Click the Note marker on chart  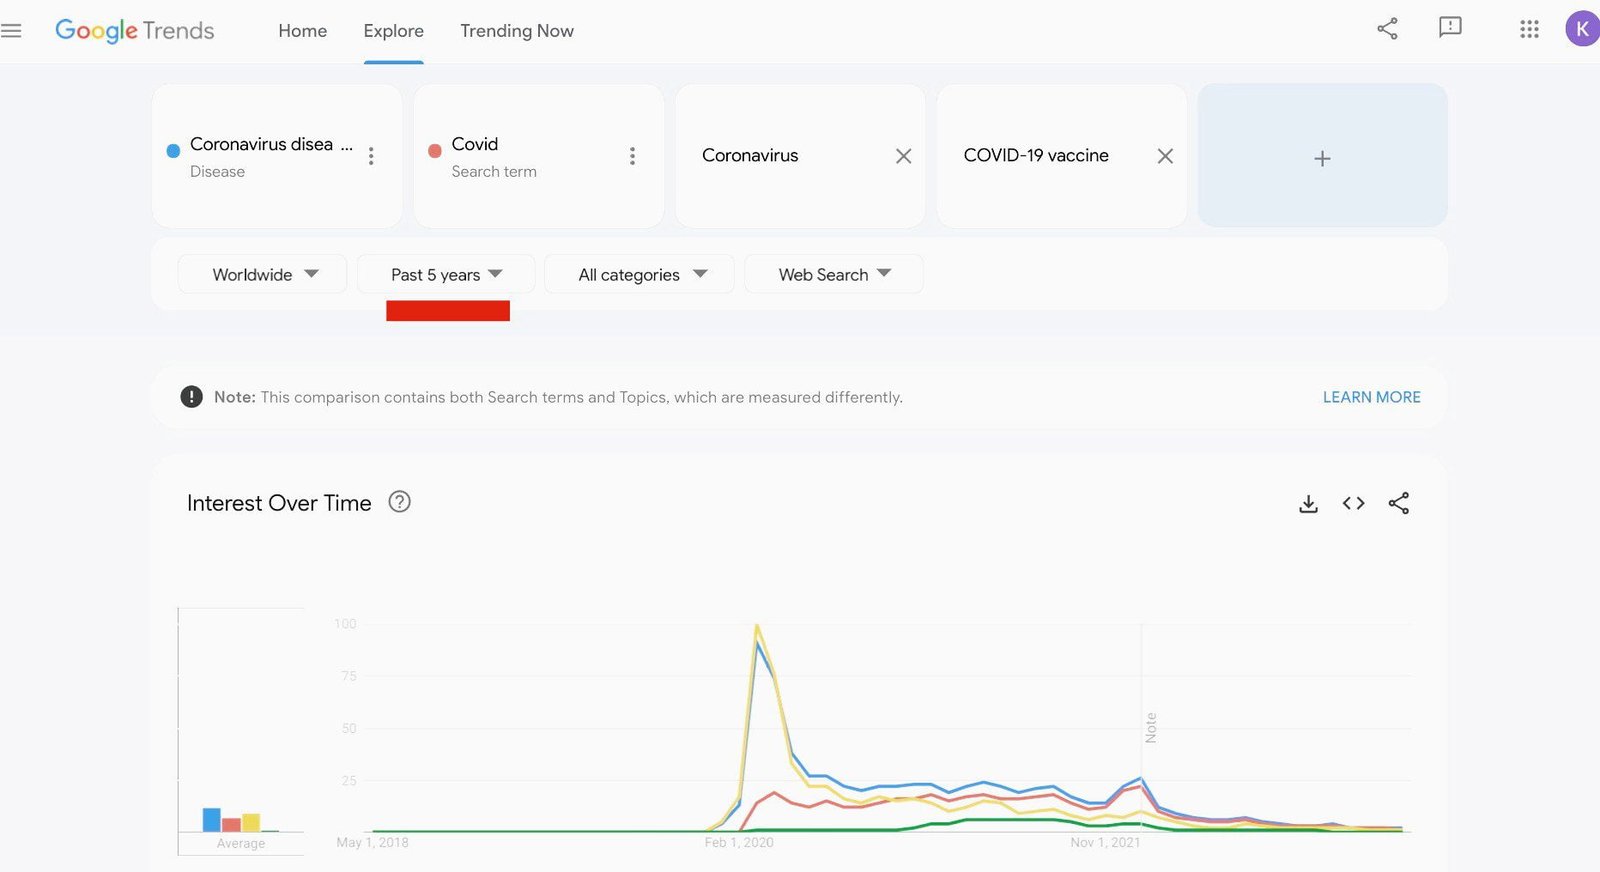tap(1150, 727)
